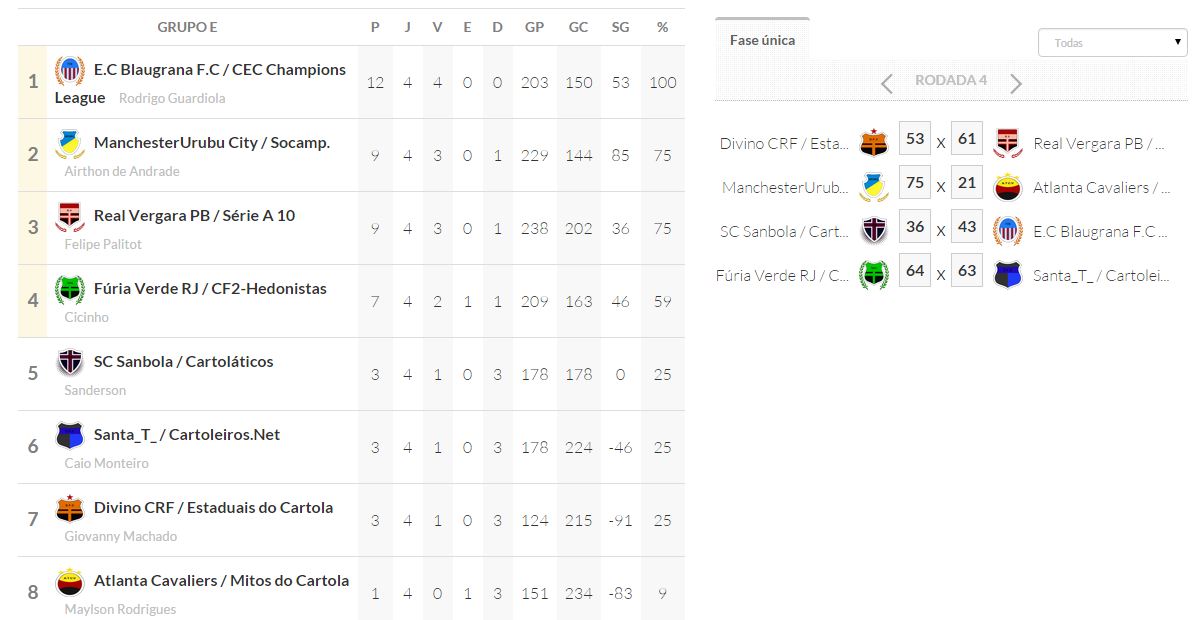Click Real Vergara PB in the match list
Image resolution: width=1193 pixels, height=620 pixels.
tap(1098, 144)
